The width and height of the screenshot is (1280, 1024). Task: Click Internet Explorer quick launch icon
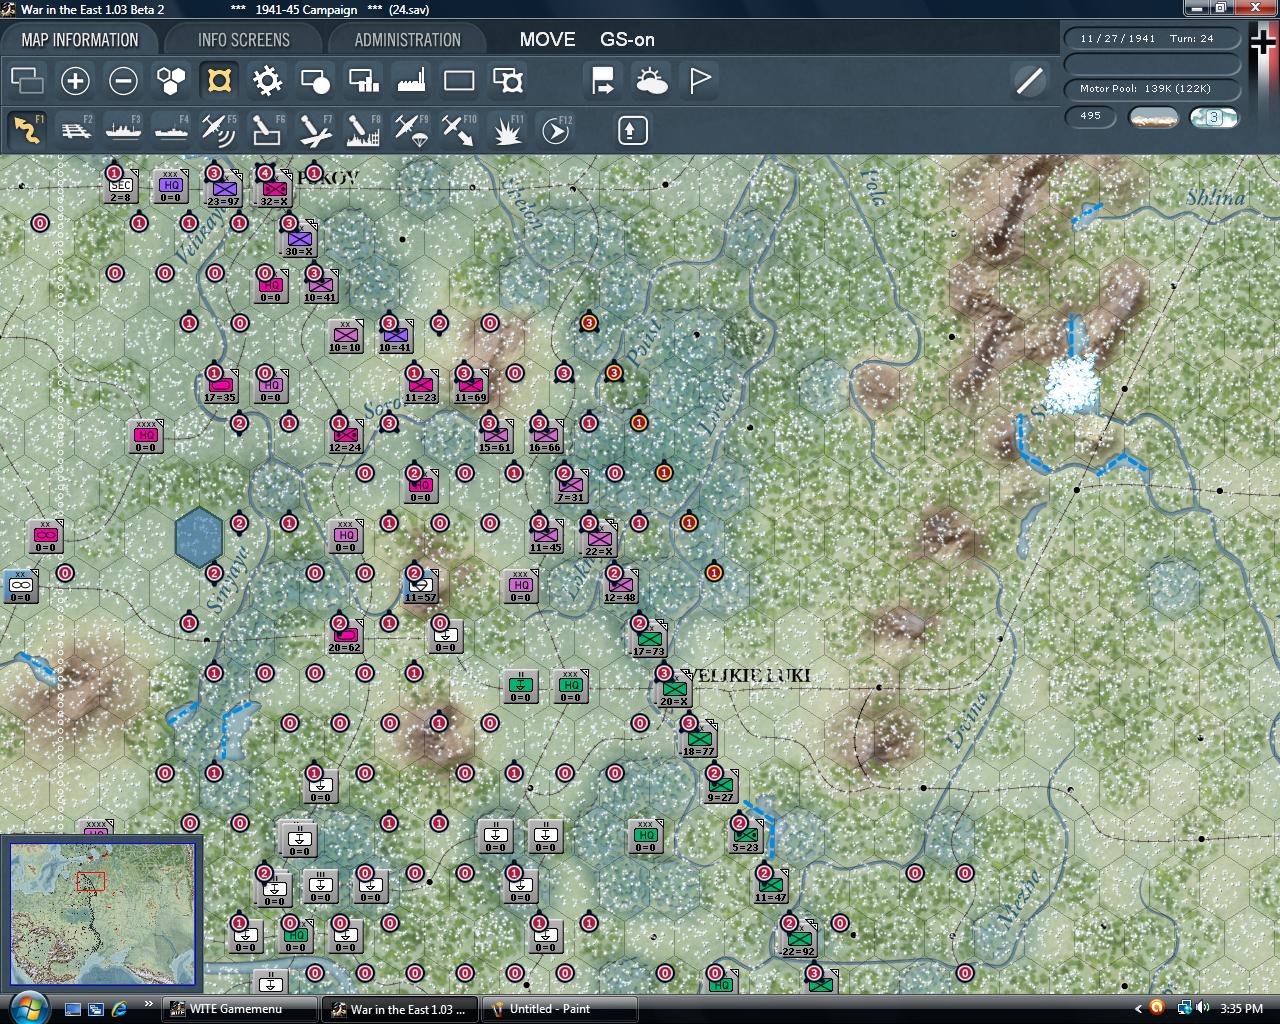tap(119, 1008)
